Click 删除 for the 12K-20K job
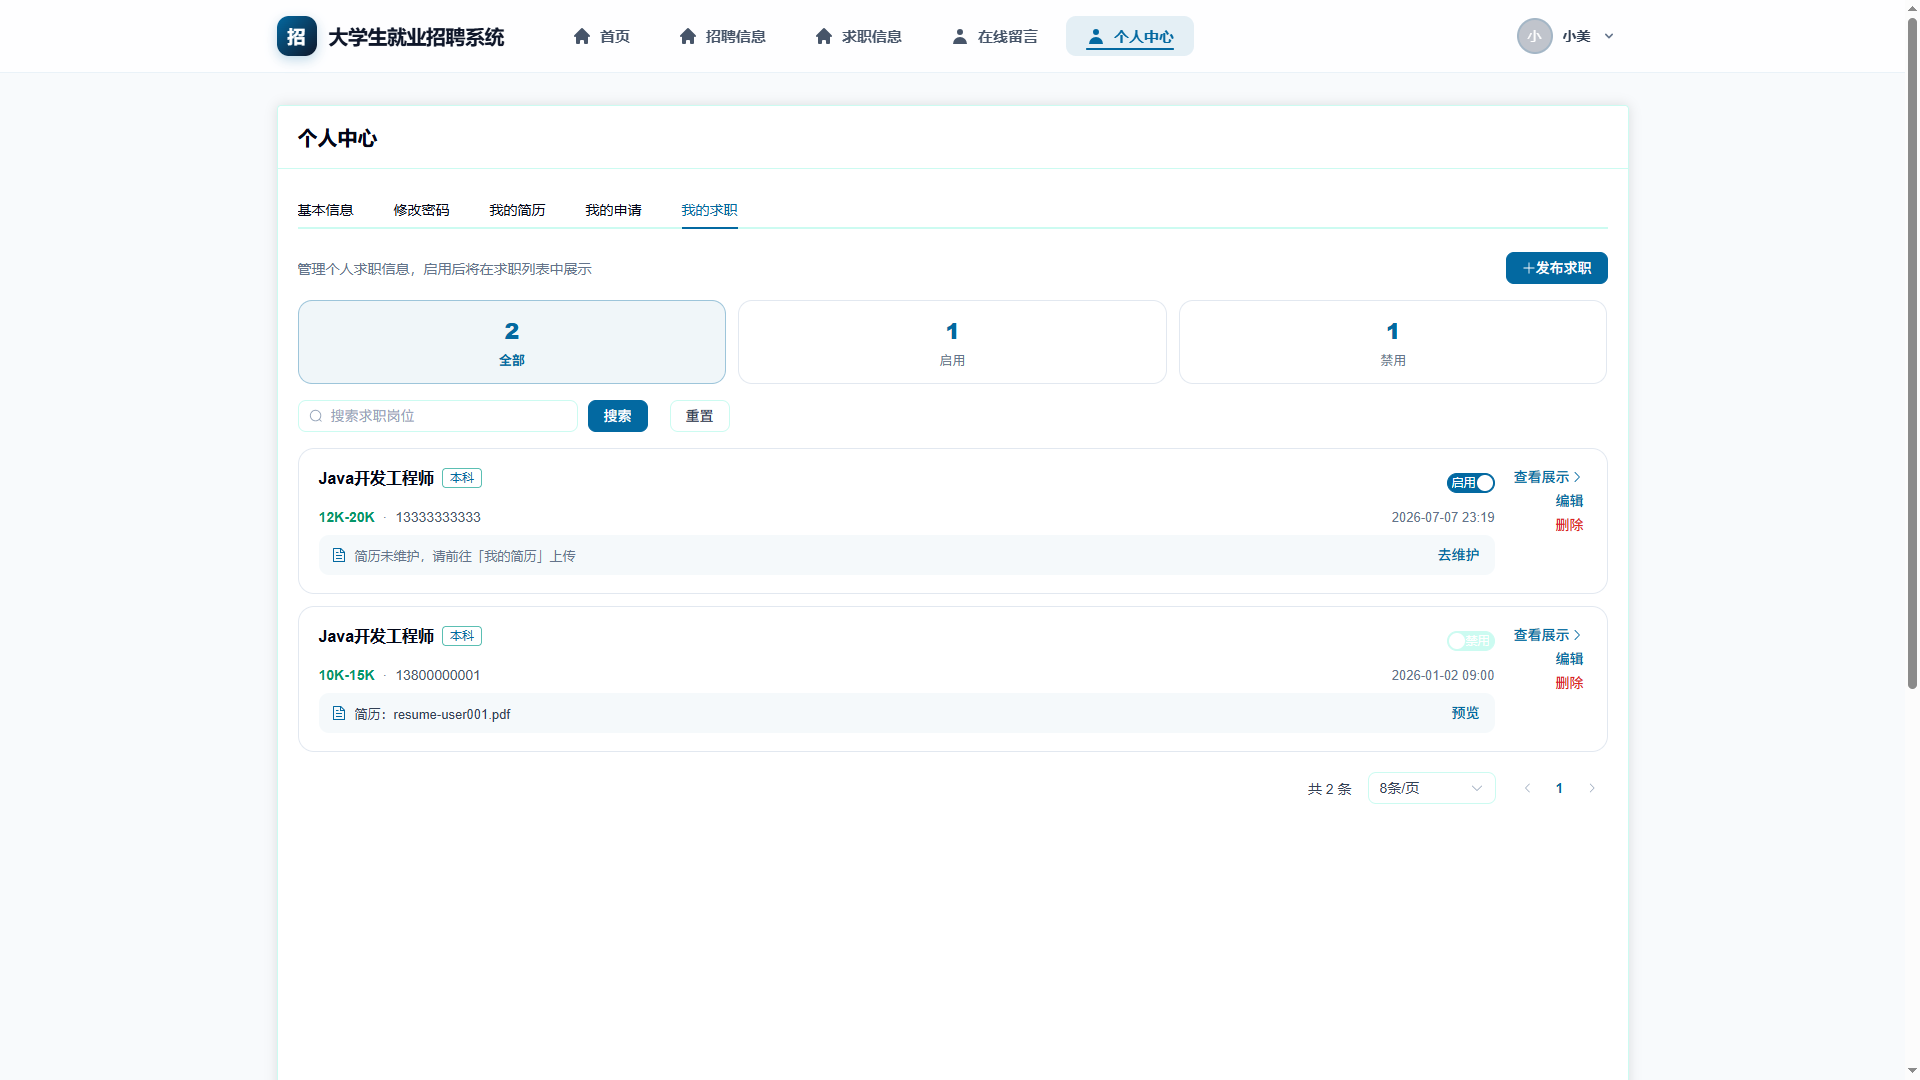Screen dimensions: 1920x1080 click(1570, 525)
